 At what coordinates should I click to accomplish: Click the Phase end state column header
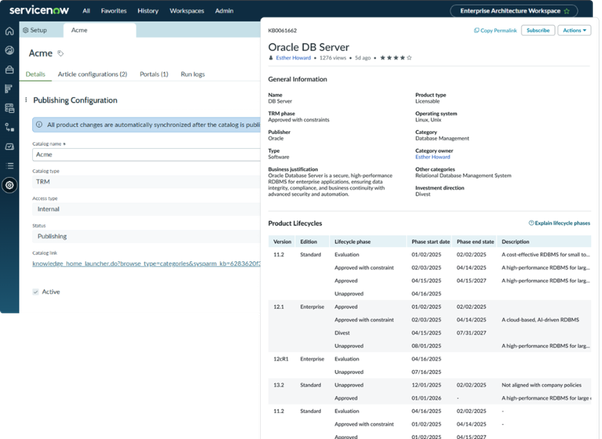(475, 242)
